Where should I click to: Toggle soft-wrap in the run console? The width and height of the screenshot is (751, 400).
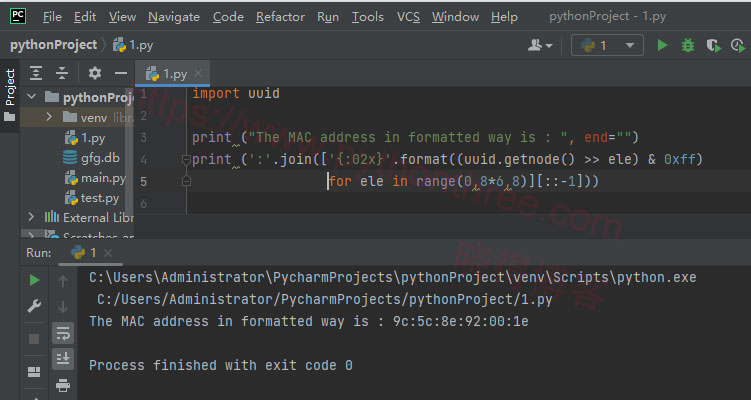pos(63,333)
